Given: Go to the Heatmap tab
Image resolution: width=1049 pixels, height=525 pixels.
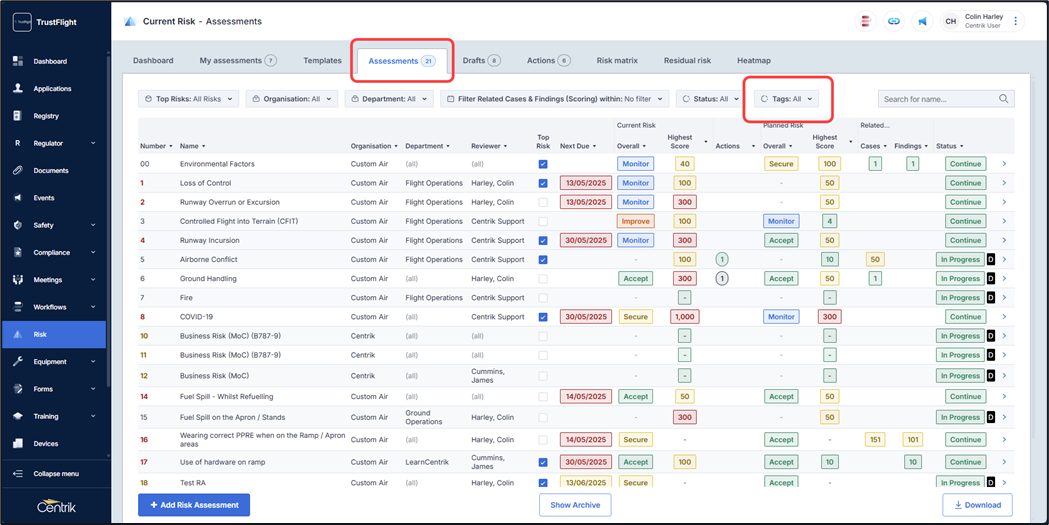Looking at the screenshot, I should click(754, 60).
